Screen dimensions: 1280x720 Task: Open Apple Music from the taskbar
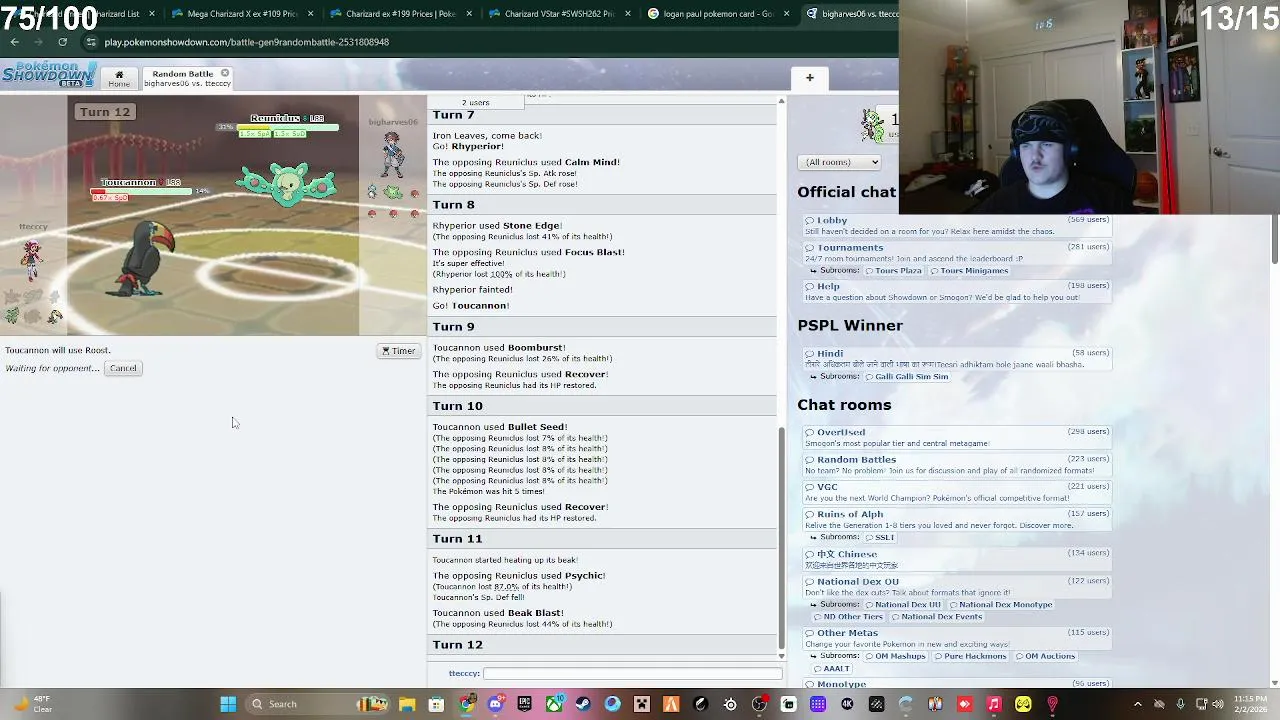coord(994,704)
